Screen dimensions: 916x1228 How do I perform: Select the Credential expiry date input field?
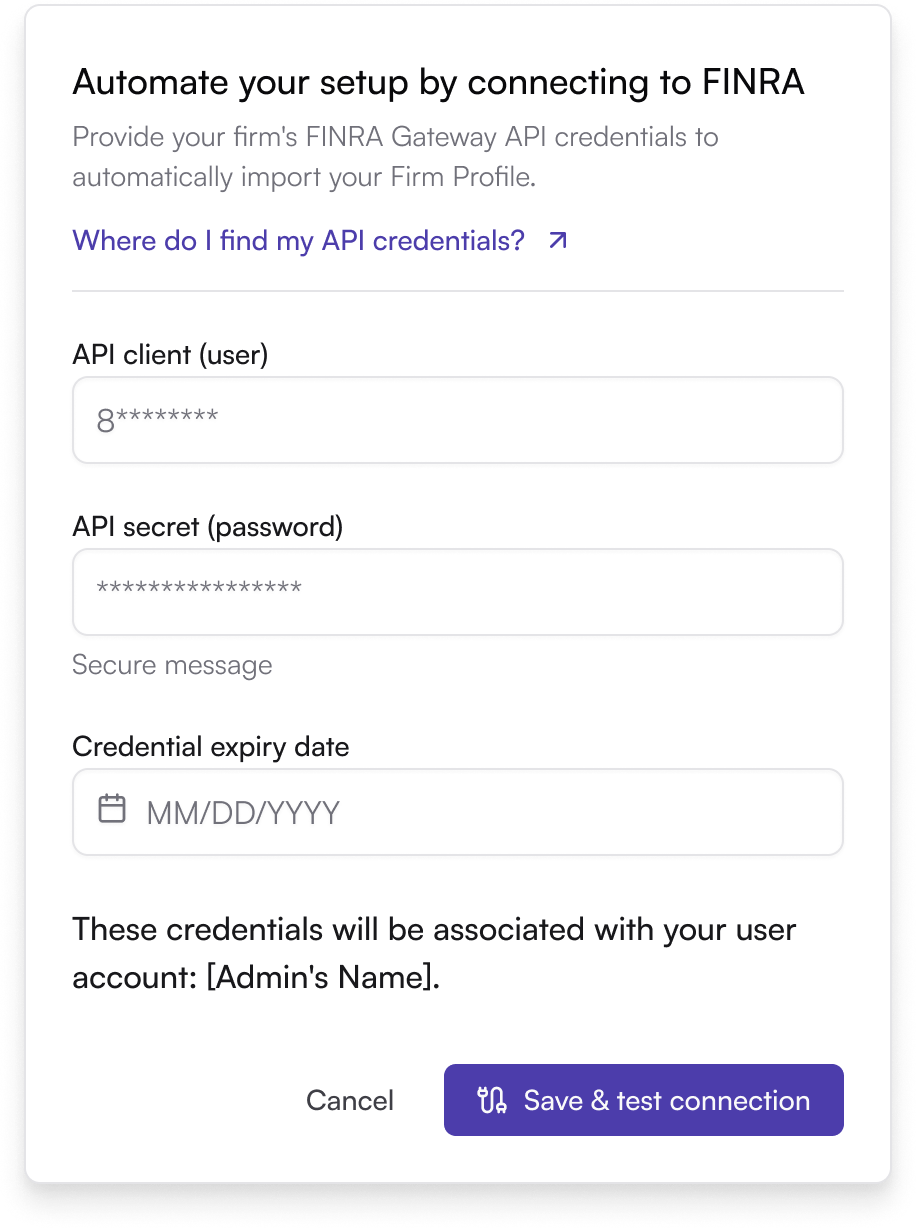click(458, 812)
